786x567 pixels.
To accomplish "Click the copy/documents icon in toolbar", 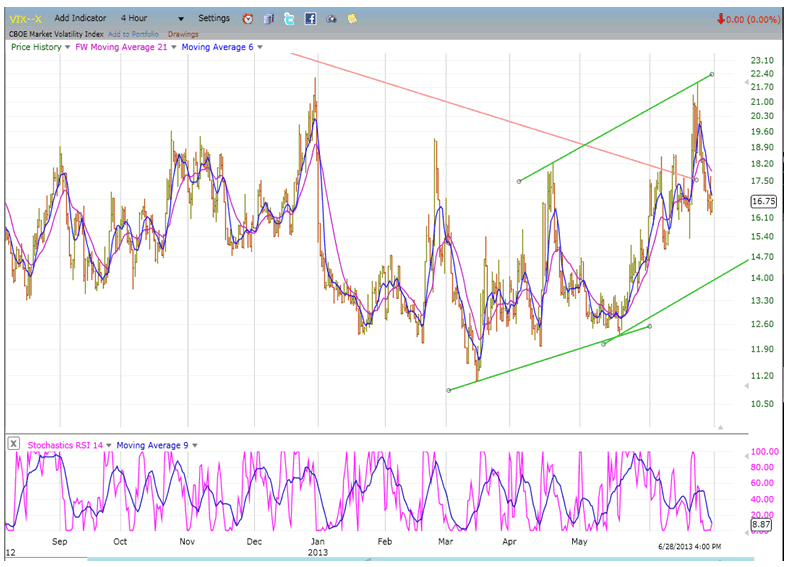I will 268,18.
